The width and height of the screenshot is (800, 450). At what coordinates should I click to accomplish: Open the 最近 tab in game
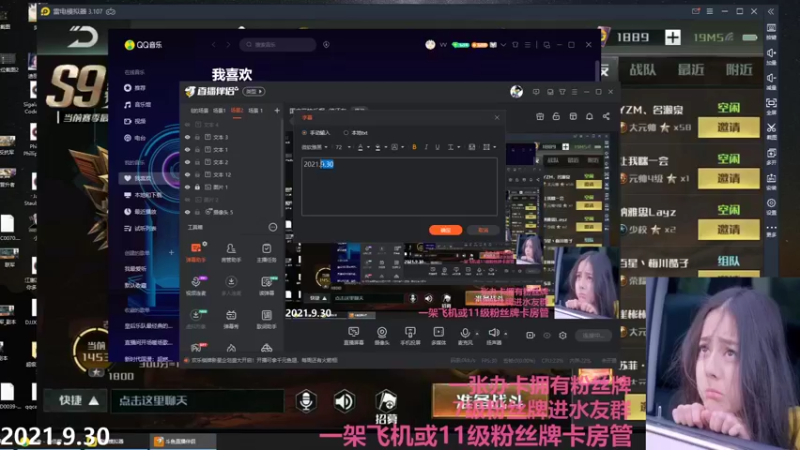691,69
